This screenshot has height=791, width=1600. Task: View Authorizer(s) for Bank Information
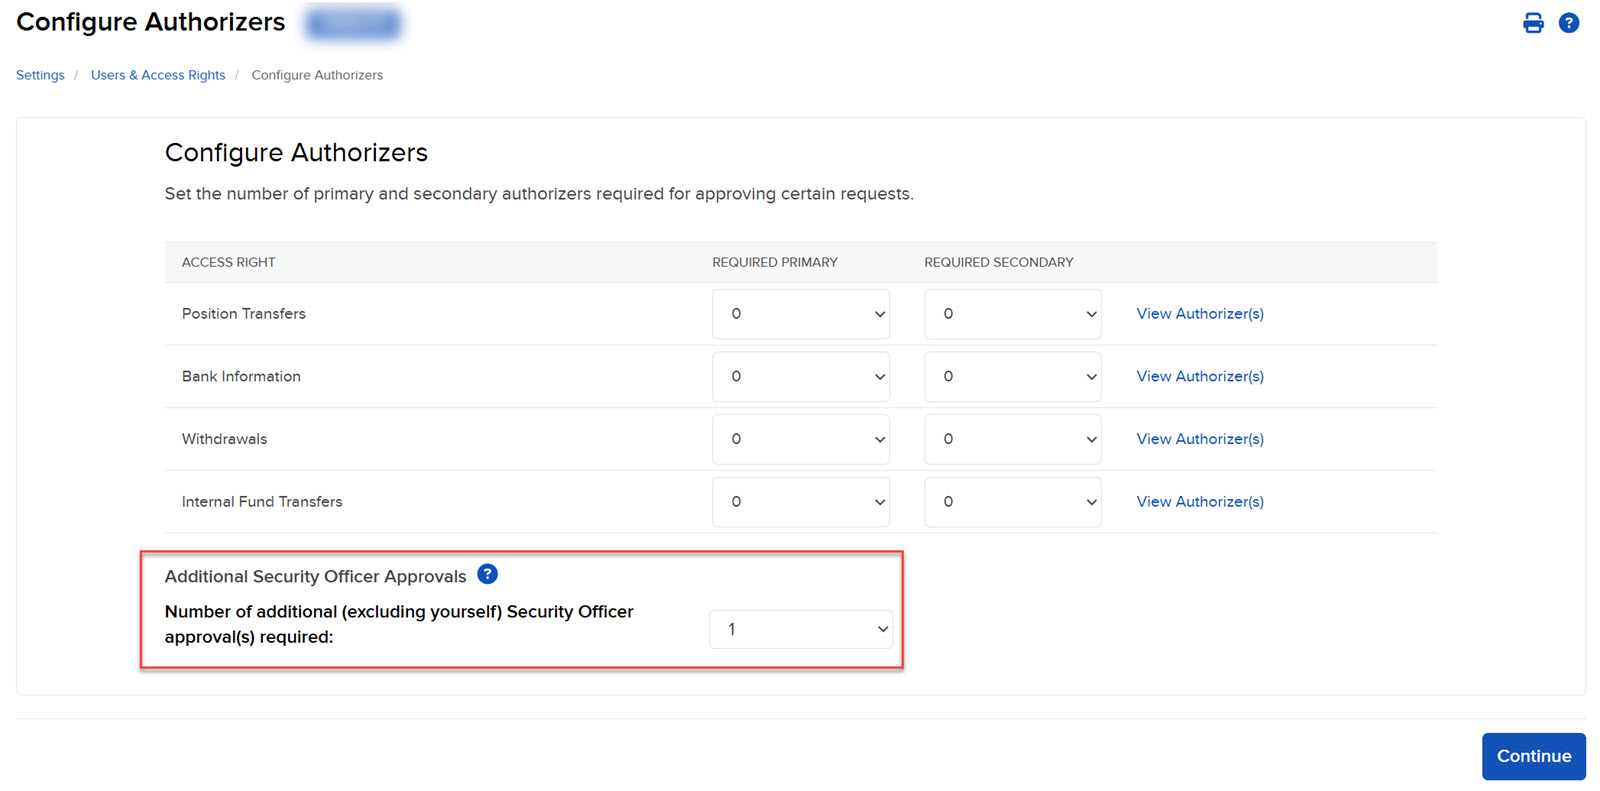point(1200,377)
